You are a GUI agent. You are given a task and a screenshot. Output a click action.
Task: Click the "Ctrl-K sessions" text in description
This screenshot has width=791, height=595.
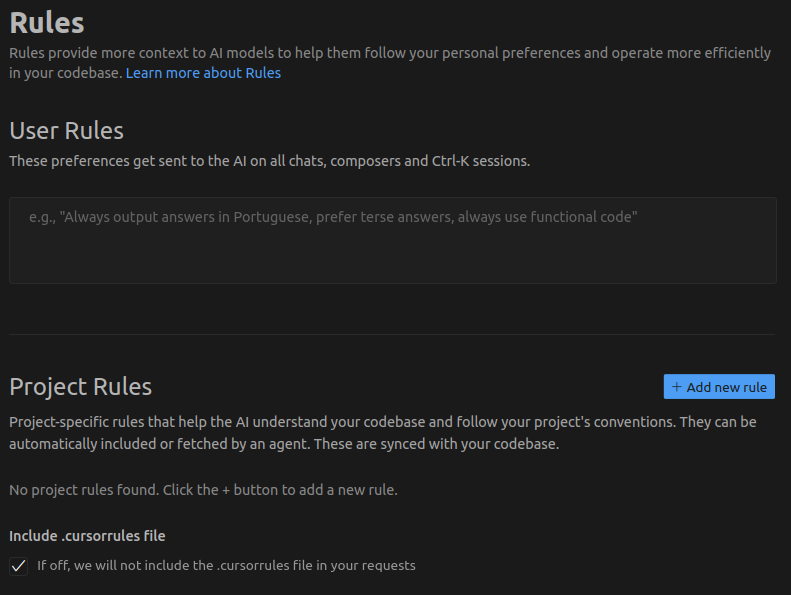tap(481, 161)
